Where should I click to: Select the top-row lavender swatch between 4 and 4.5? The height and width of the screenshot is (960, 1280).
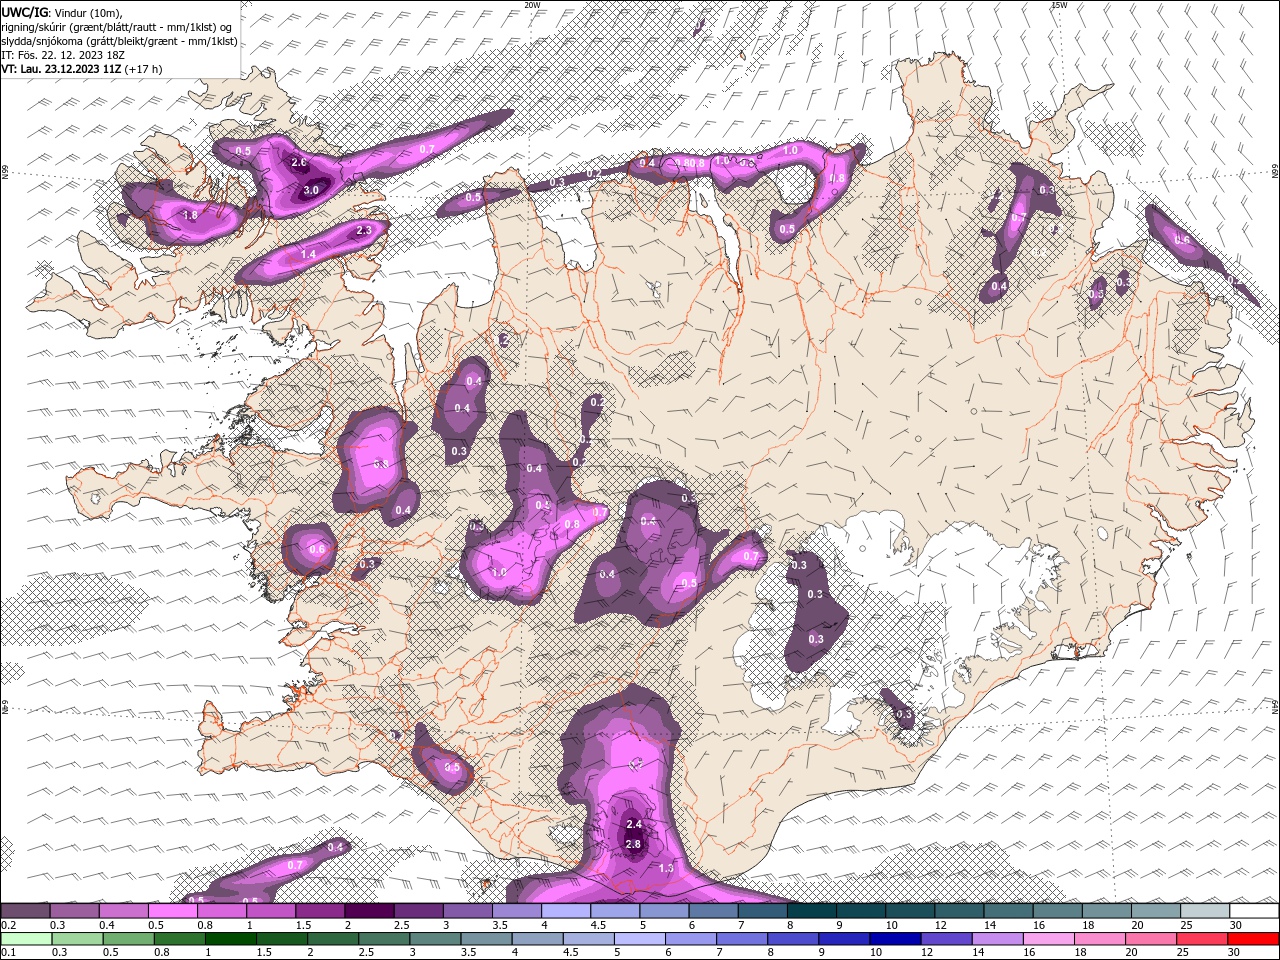tap(565, 910)
